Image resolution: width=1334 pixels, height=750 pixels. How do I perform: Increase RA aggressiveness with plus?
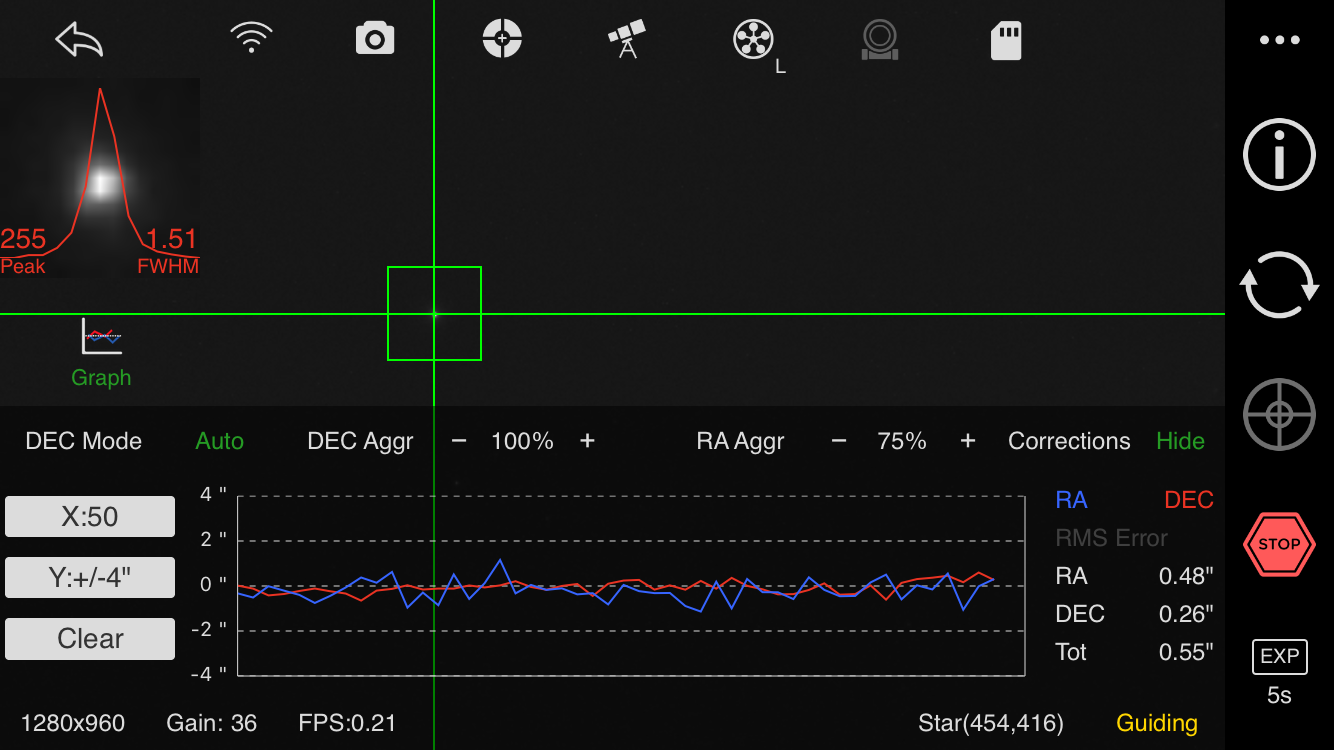[x=967, y=441]
